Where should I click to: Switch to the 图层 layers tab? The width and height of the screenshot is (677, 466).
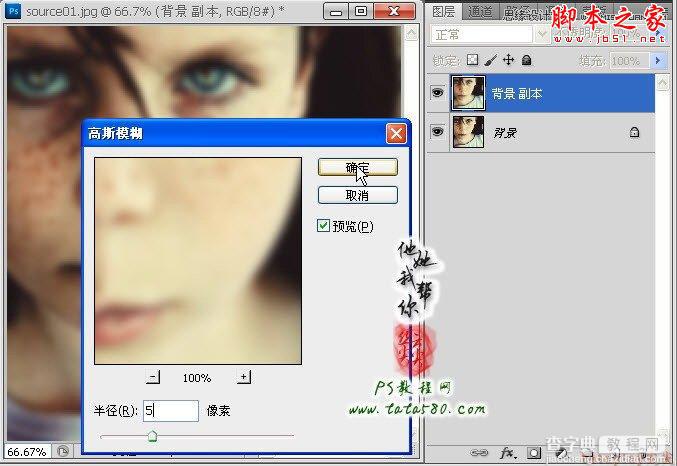click(443, 12)
